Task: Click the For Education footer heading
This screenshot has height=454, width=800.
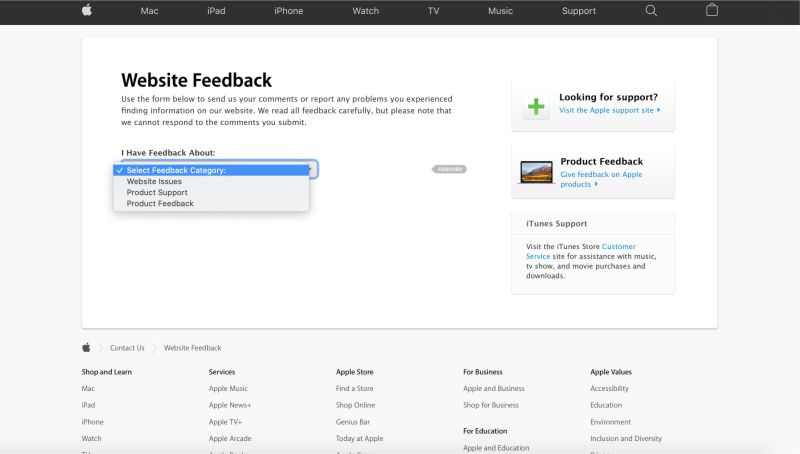Action: click(x=485, y=431)
